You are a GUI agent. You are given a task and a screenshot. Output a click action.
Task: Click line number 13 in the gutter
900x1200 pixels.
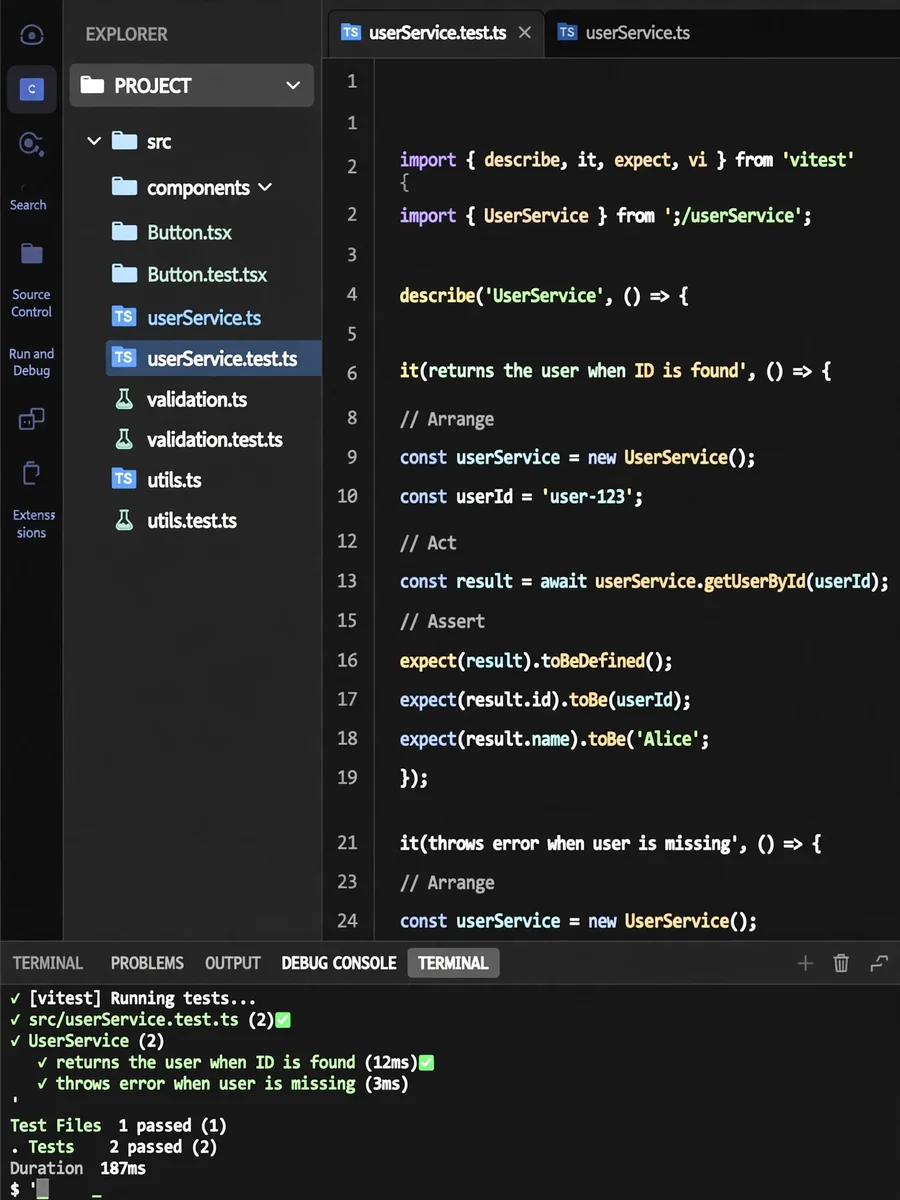(347, 581)
